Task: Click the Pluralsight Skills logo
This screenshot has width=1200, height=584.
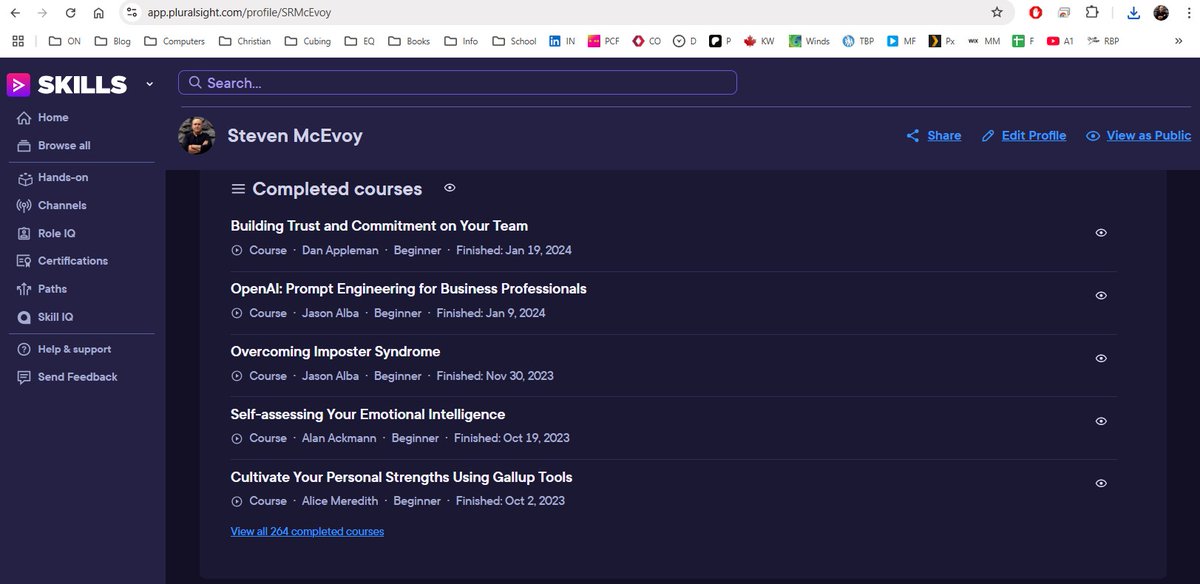Action: 67,85
